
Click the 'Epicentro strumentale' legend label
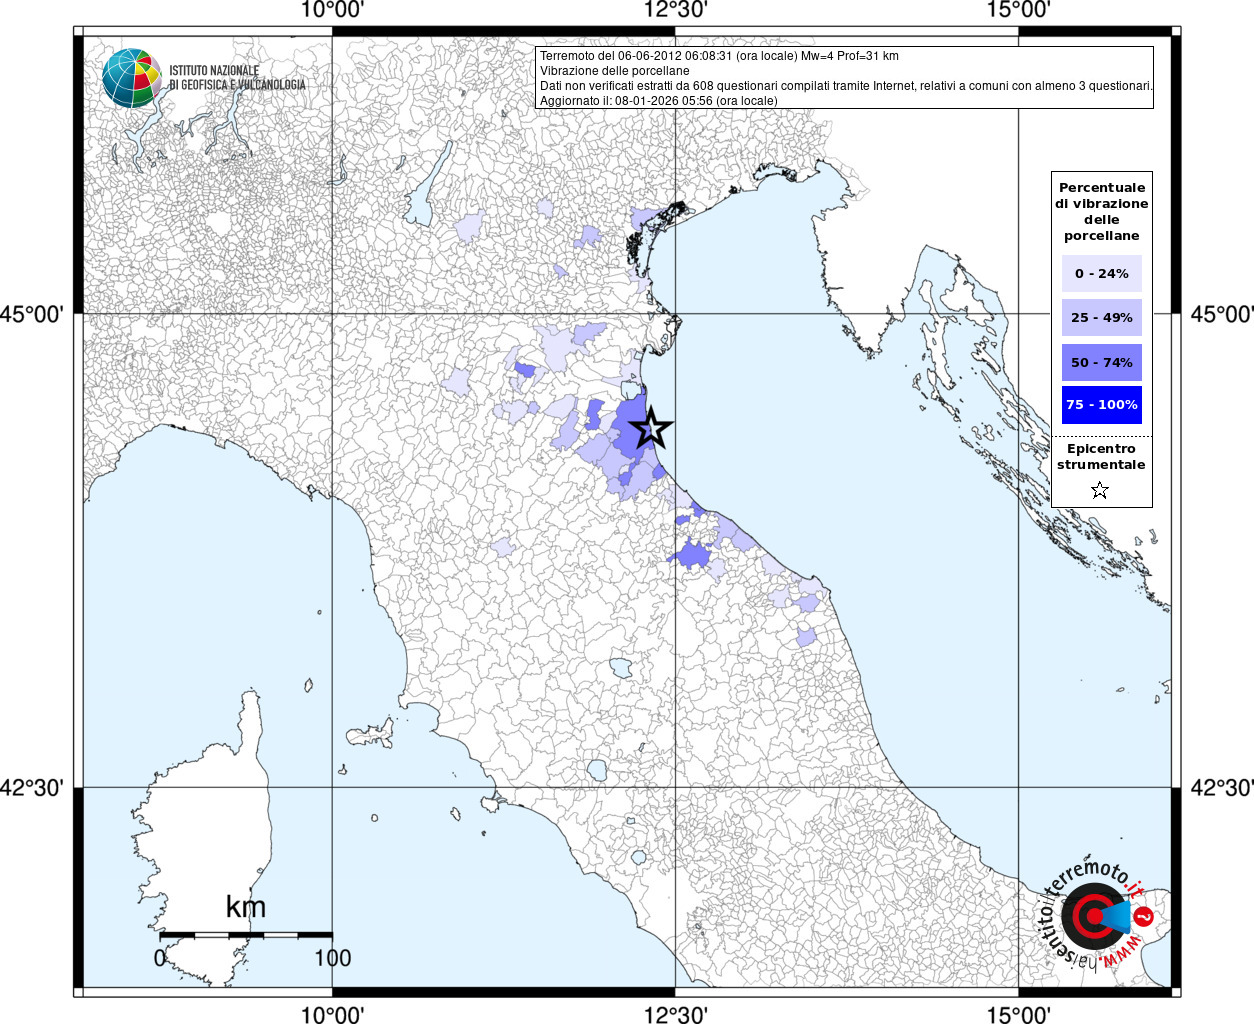[x=1101, y=457]
